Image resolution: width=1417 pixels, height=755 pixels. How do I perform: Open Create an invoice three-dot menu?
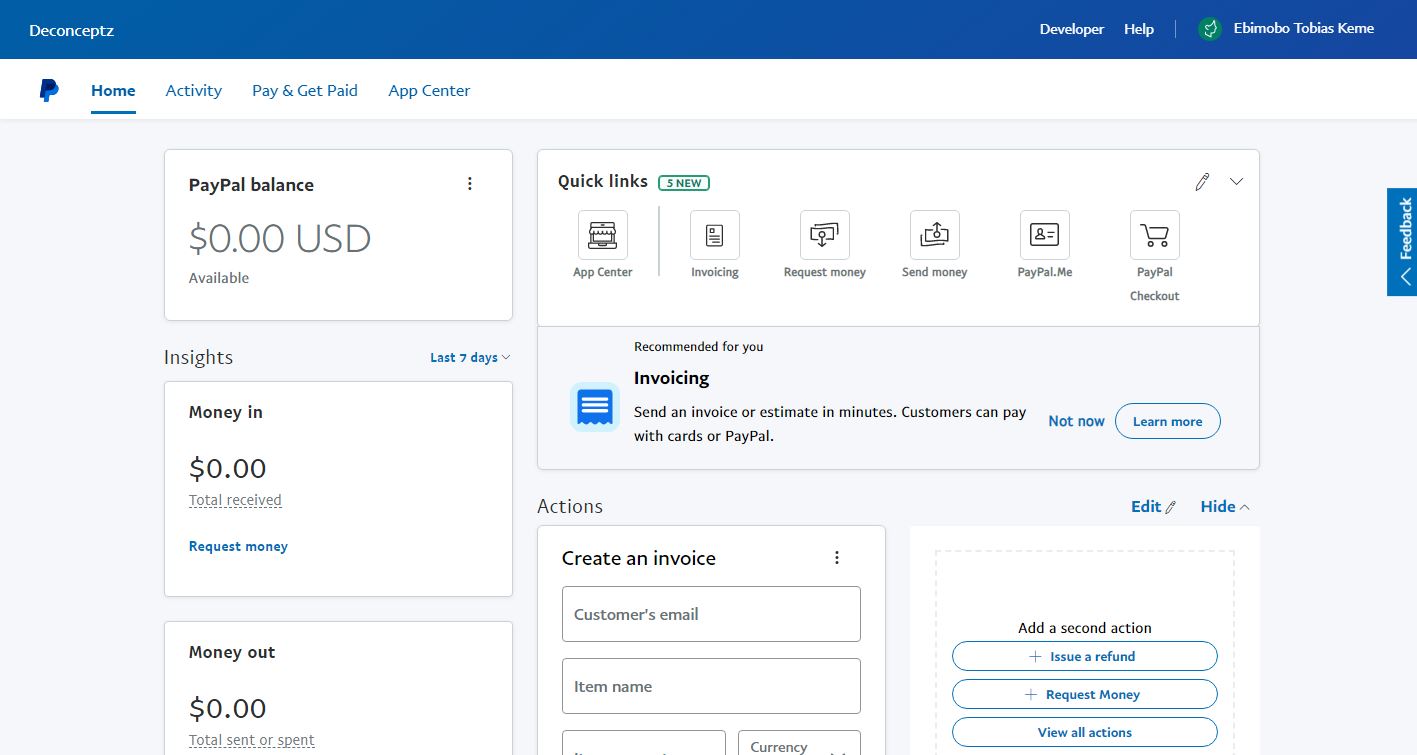pyautogui.click(x=837, y=558)
